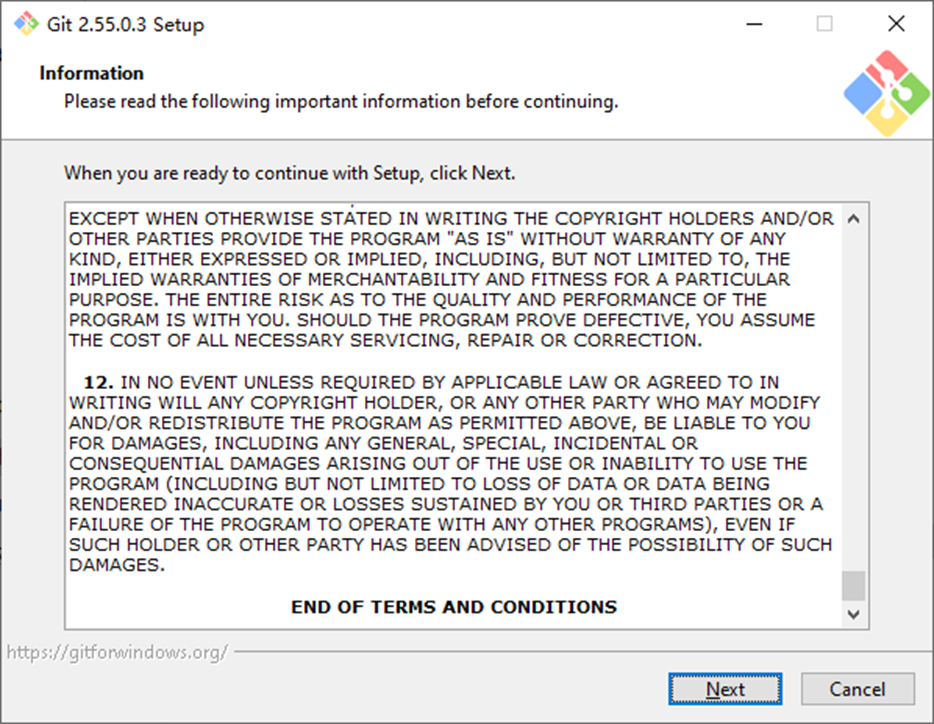Click the 'EXCEPT WHEN OTHERWISE STATED' warranty paragraph
Image resolution: width=934 pixels, height=724 pixels.
point(451,279)
